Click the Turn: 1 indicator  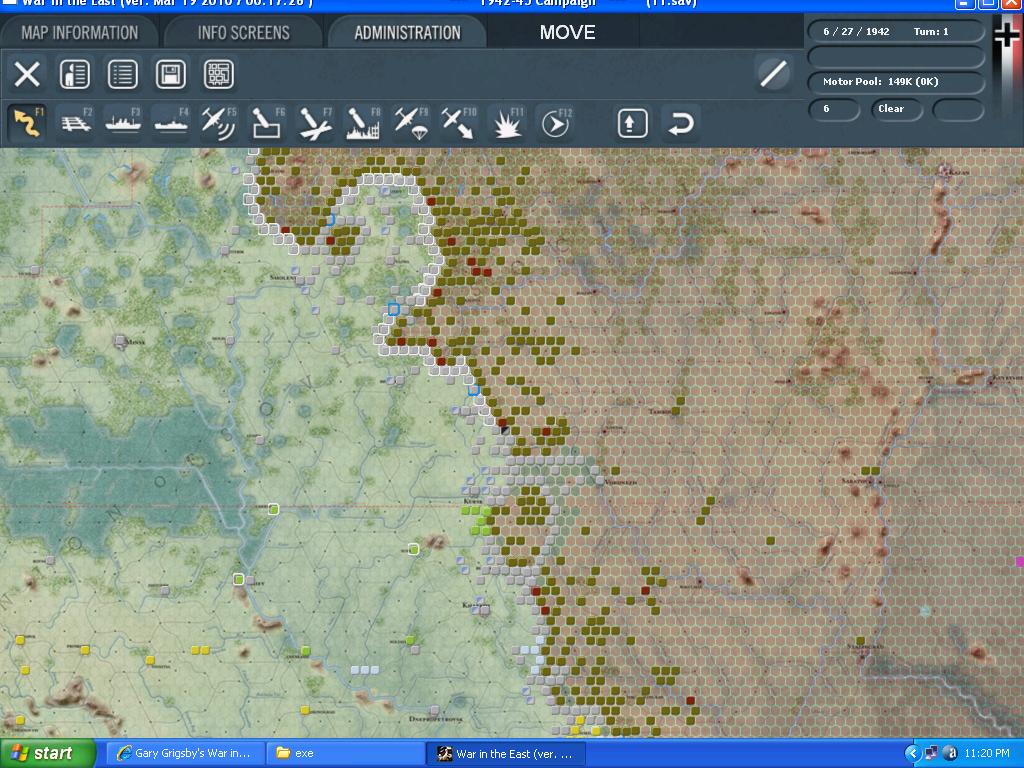pos(931,31)
